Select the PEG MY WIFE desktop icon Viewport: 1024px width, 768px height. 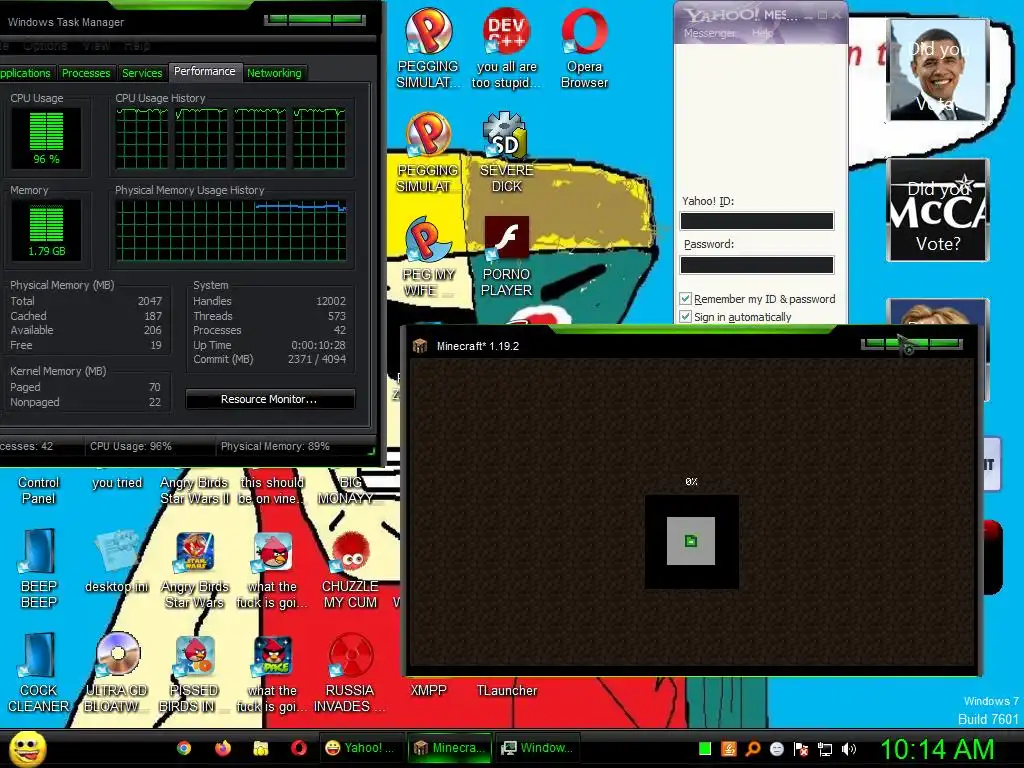[428, 240]
